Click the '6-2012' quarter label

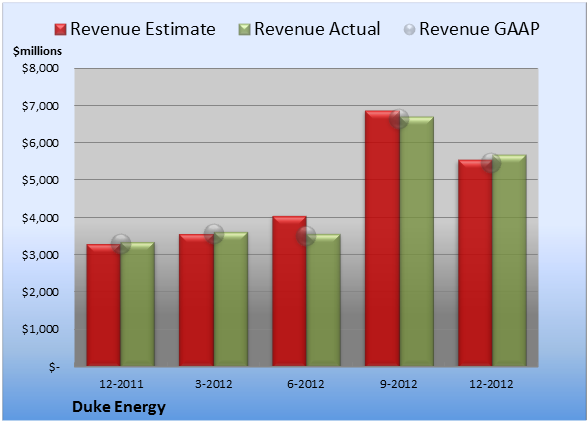306,384
